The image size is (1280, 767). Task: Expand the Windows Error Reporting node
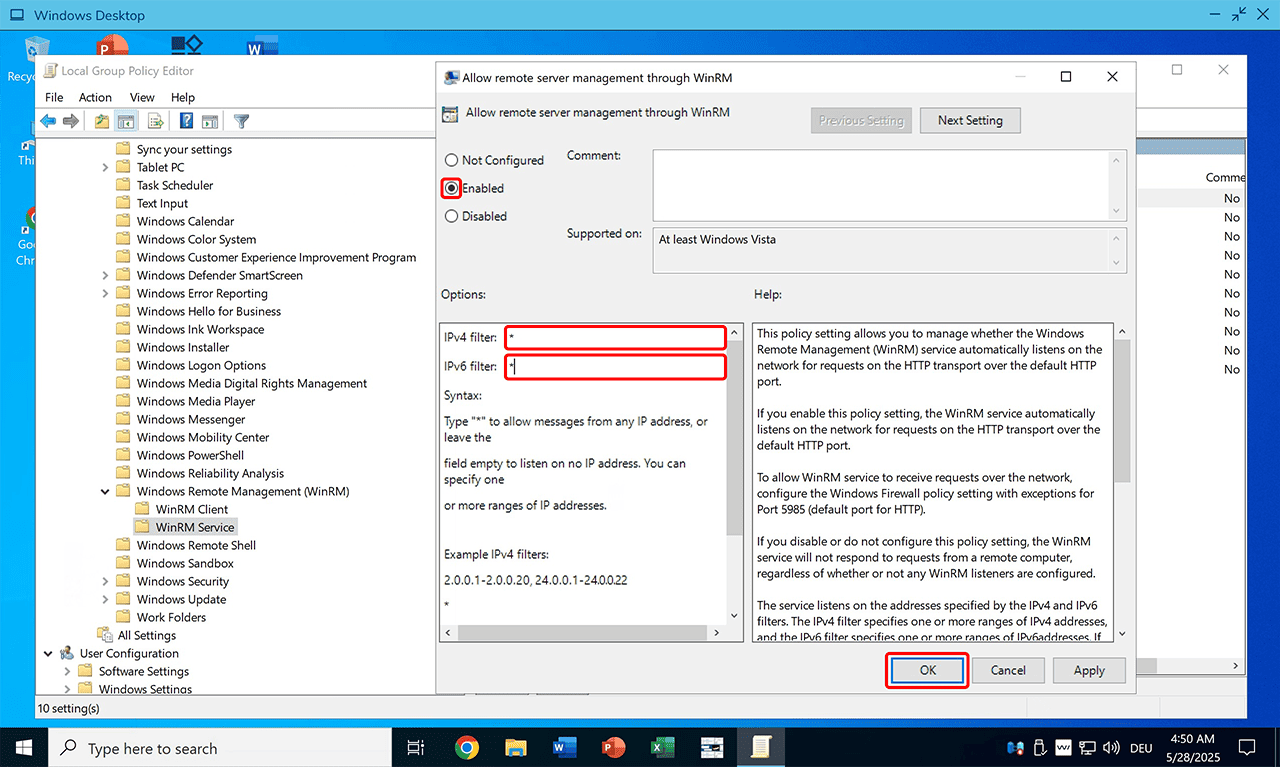pos(105,293)
